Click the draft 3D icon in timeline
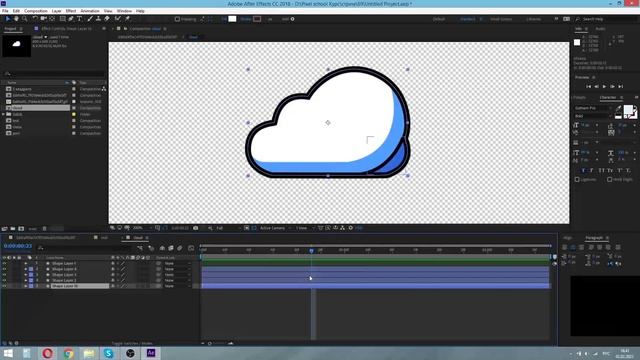This screenshot has height=360, width=640. pyautogui.click(x=151, y=248)
